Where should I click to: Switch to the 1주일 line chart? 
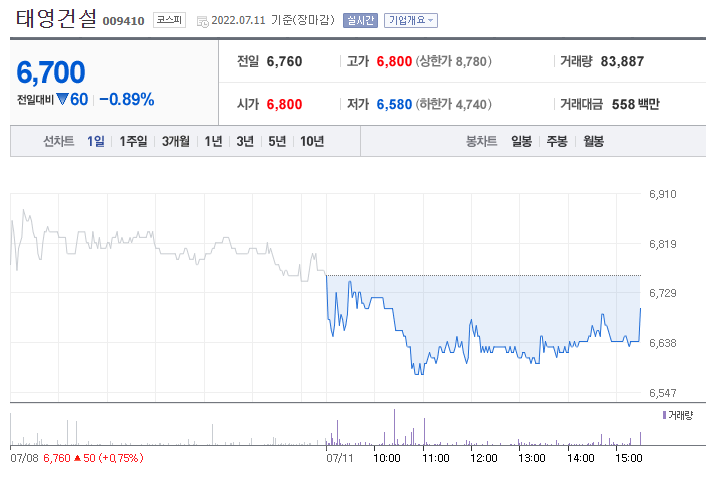[x=133, y=141]
